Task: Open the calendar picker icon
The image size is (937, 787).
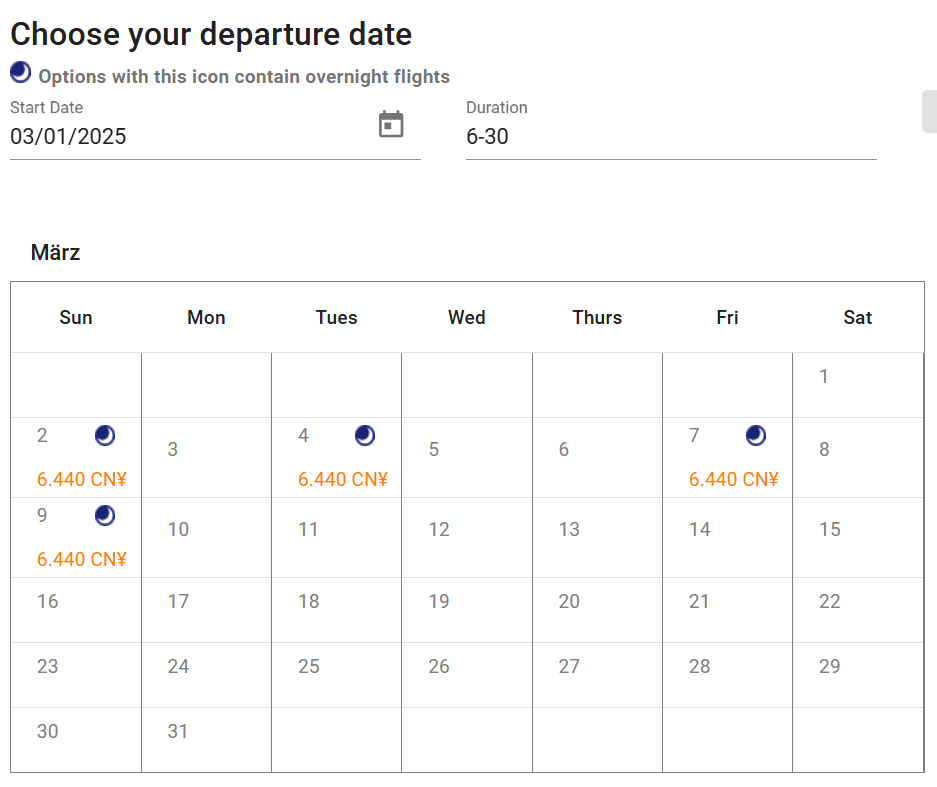Action: 391,124
